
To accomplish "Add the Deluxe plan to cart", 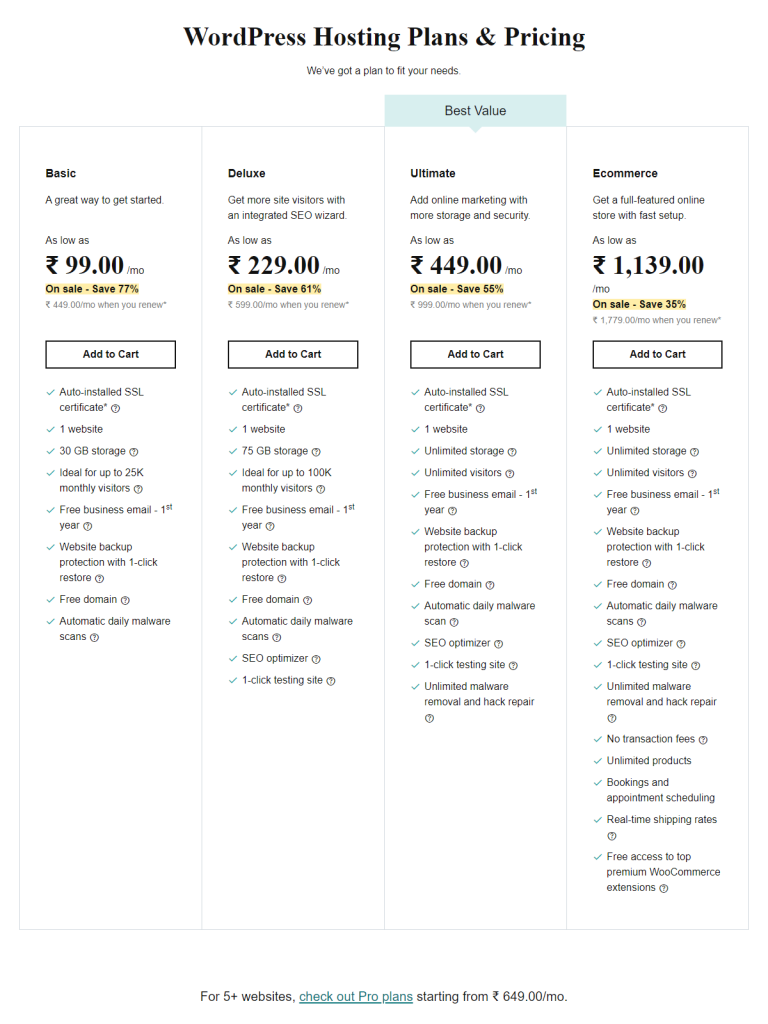I will (293, 354).
